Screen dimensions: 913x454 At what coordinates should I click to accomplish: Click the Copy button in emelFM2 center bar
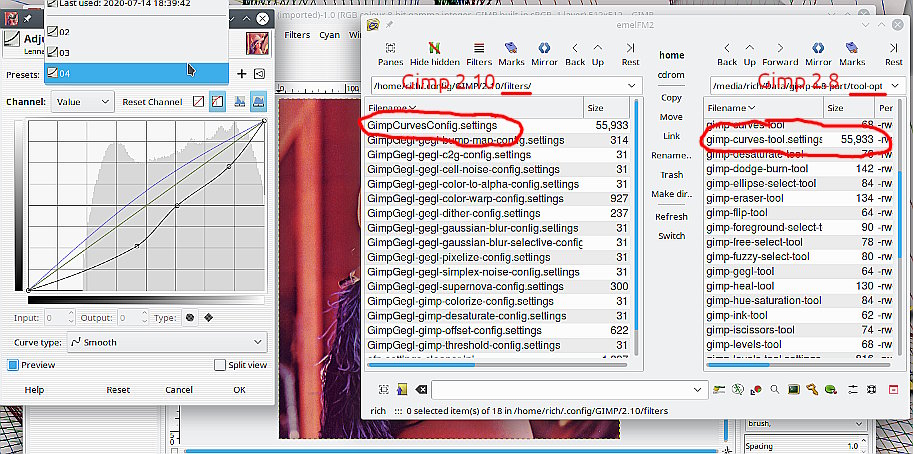671,98
